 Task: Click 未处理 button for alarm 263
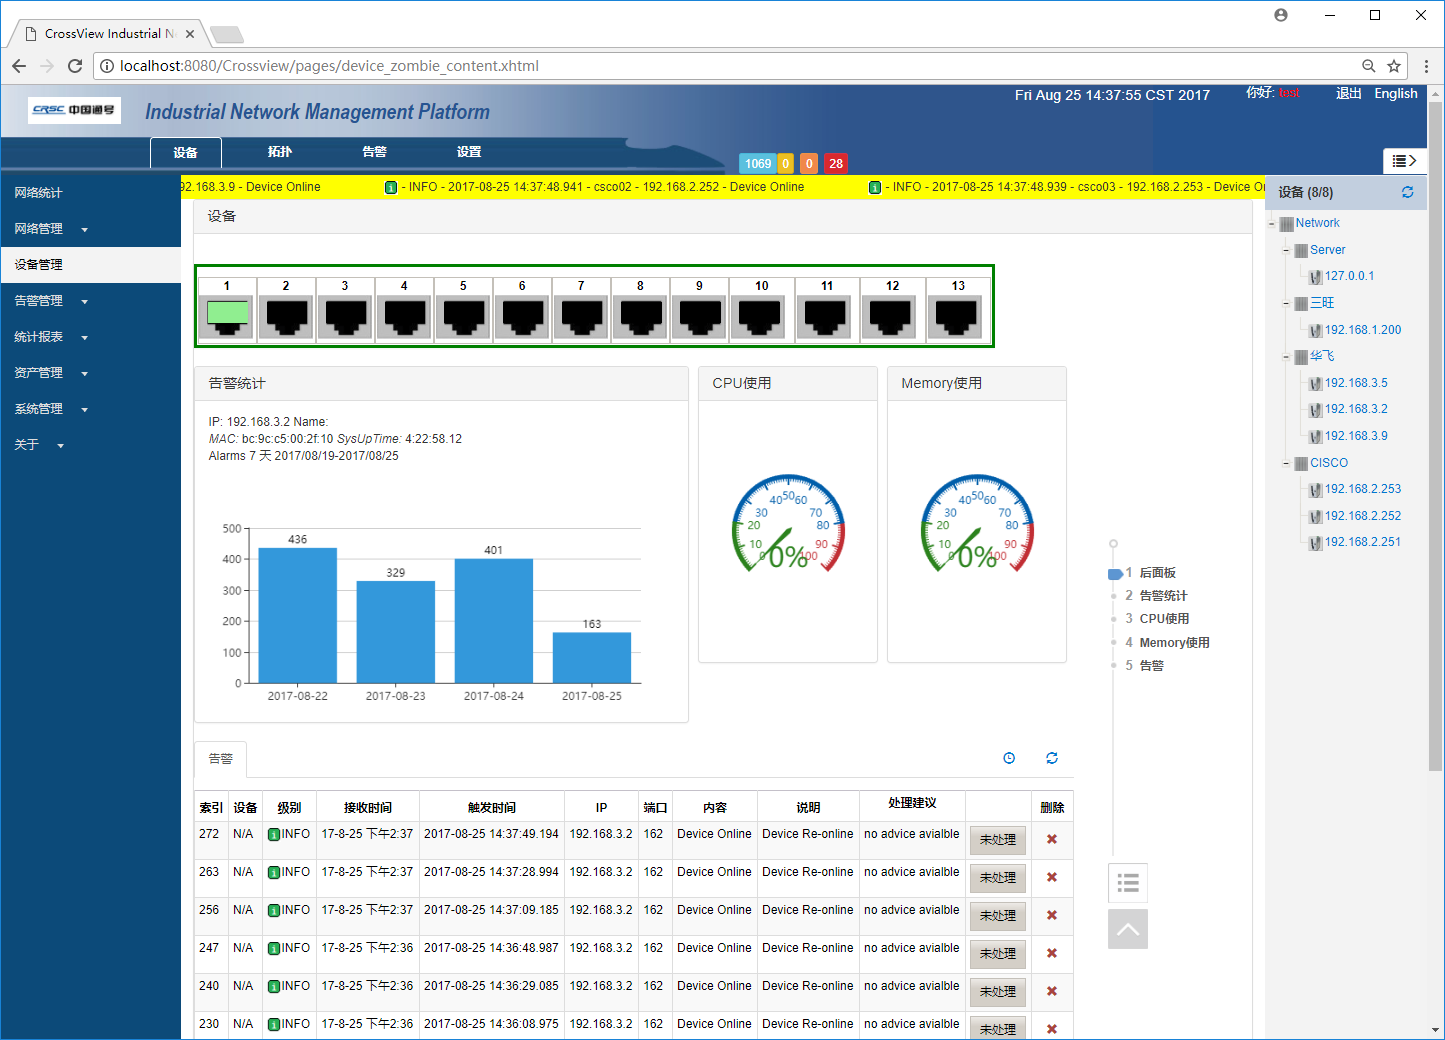(997, 878)
